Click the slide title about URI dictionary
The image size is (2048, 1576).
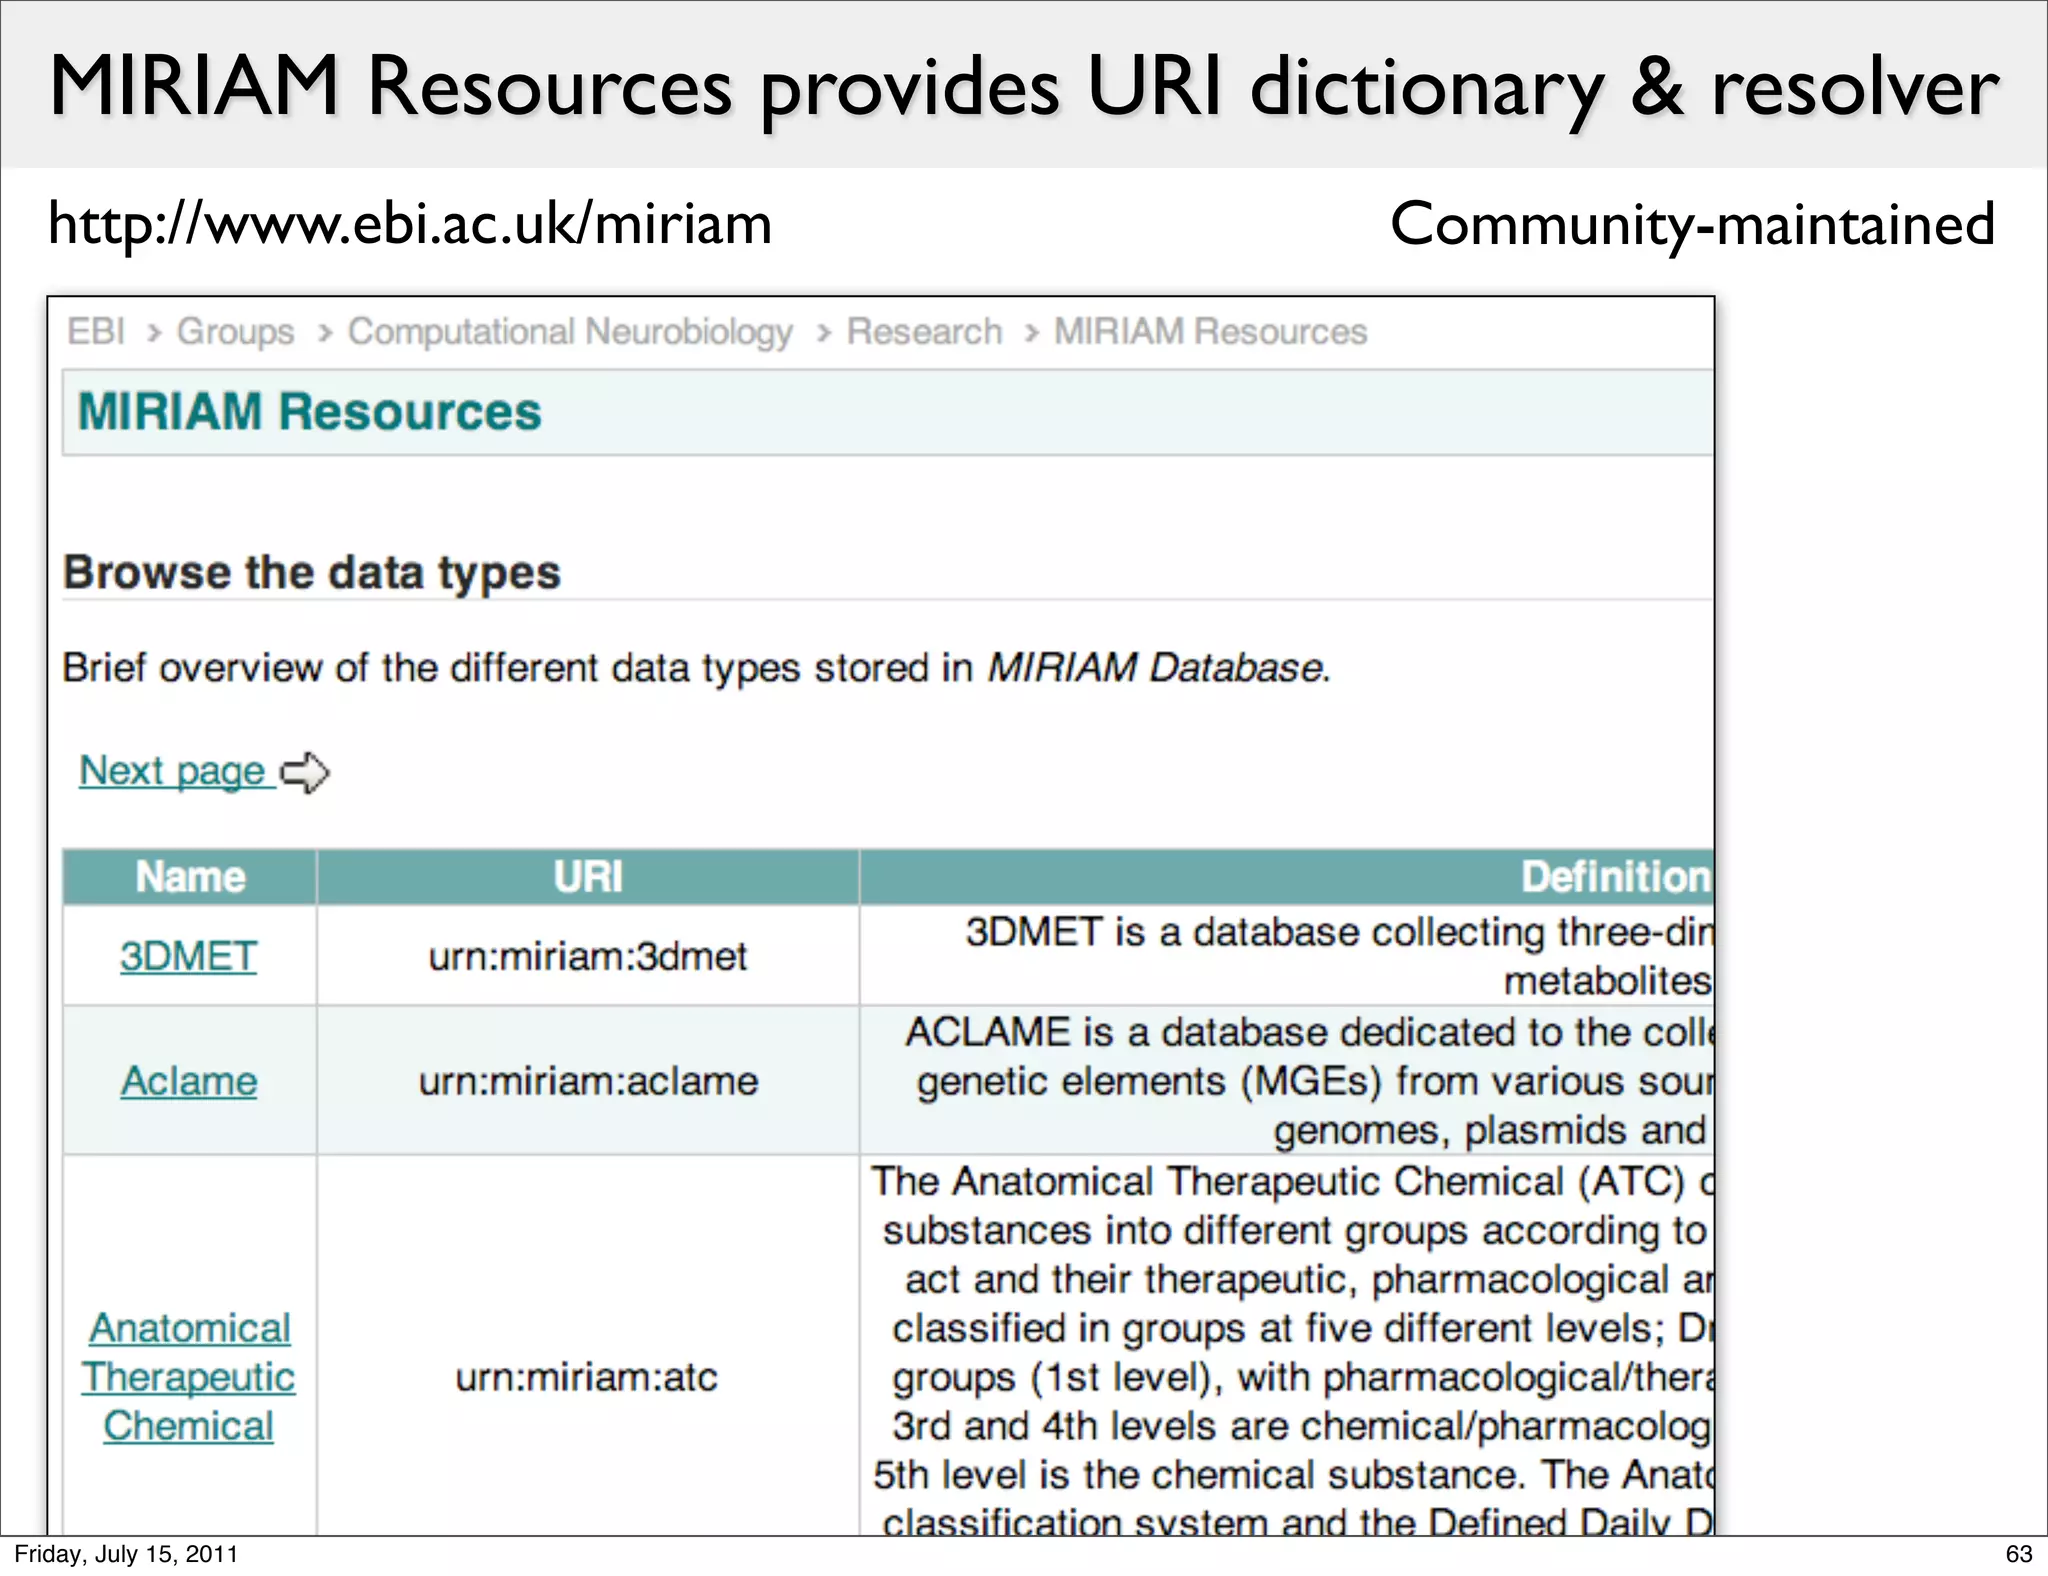[x=1023, y=87]
